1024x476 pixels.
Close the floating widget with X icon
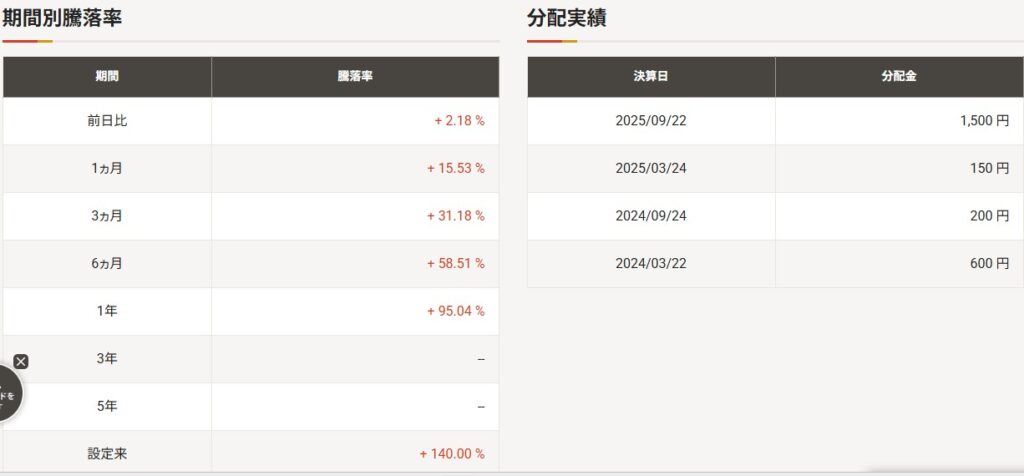(x=21, y=362)
